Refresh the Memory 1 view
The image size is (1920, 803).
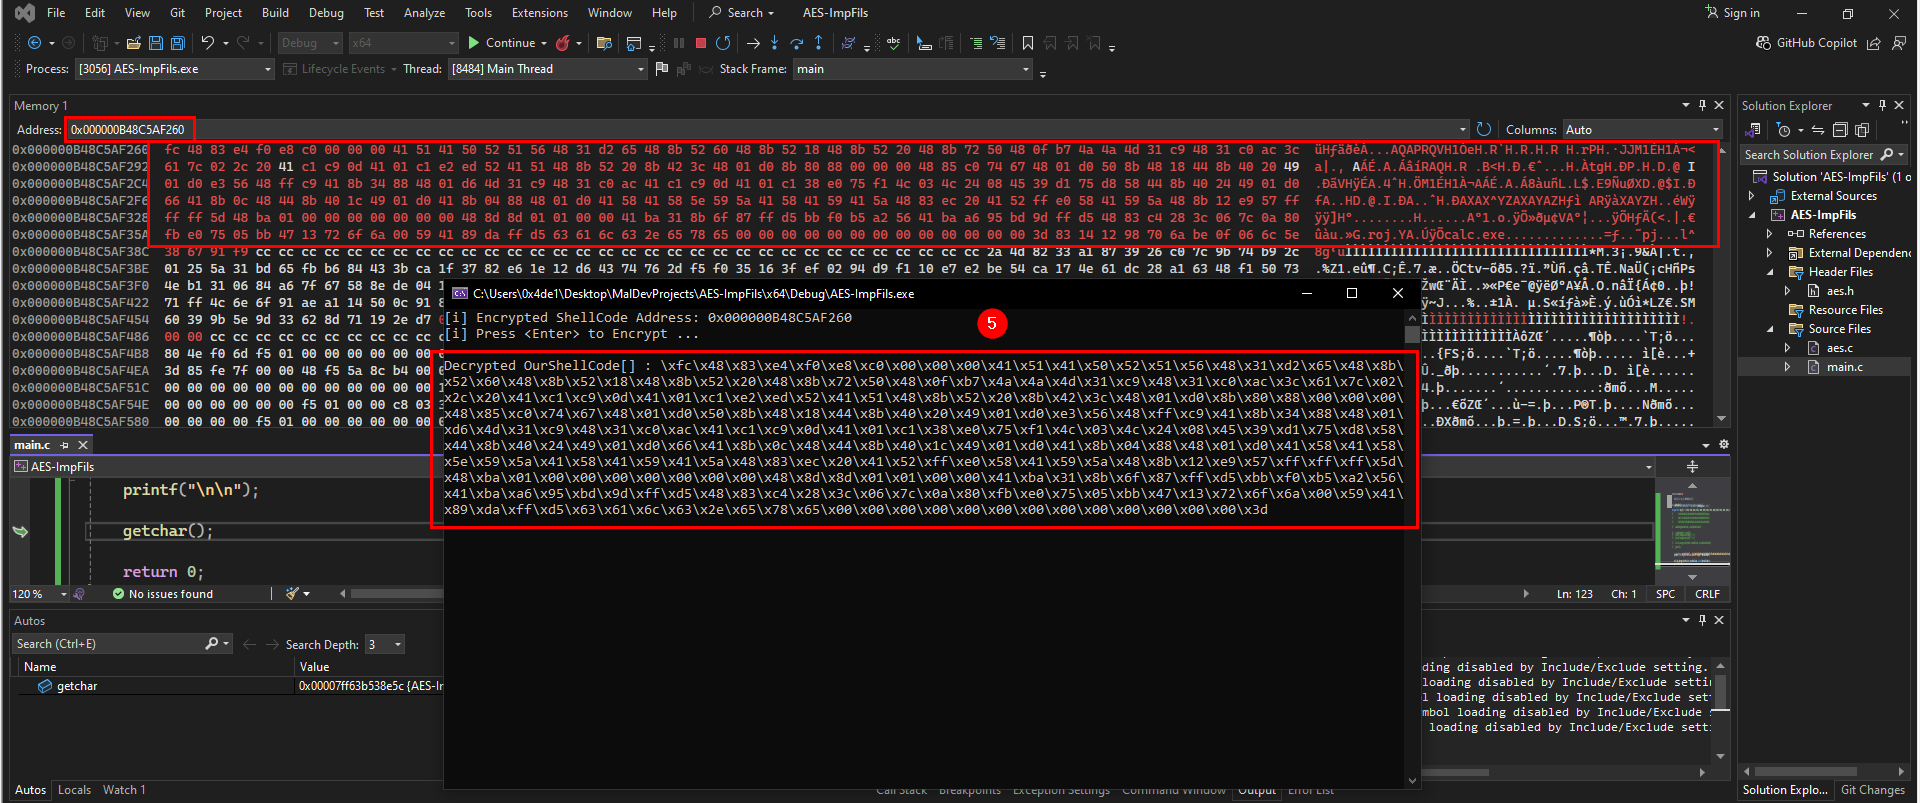tap(1484, 129)
